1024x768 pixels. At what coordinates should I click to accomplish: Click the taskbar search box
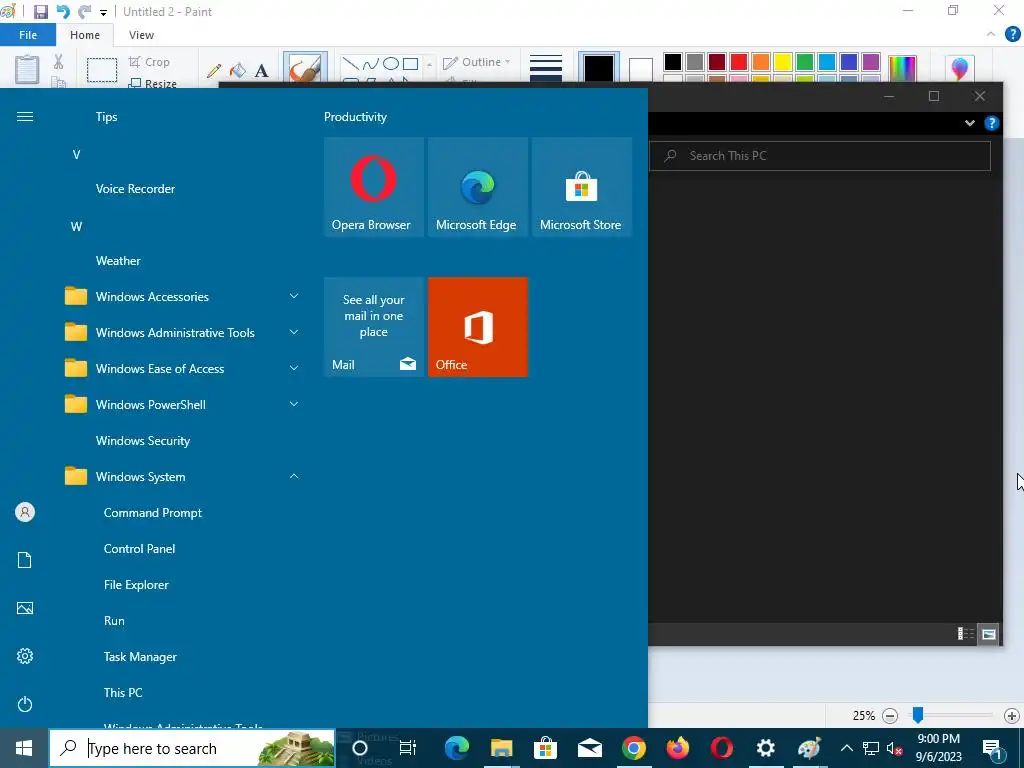point(192,748)
